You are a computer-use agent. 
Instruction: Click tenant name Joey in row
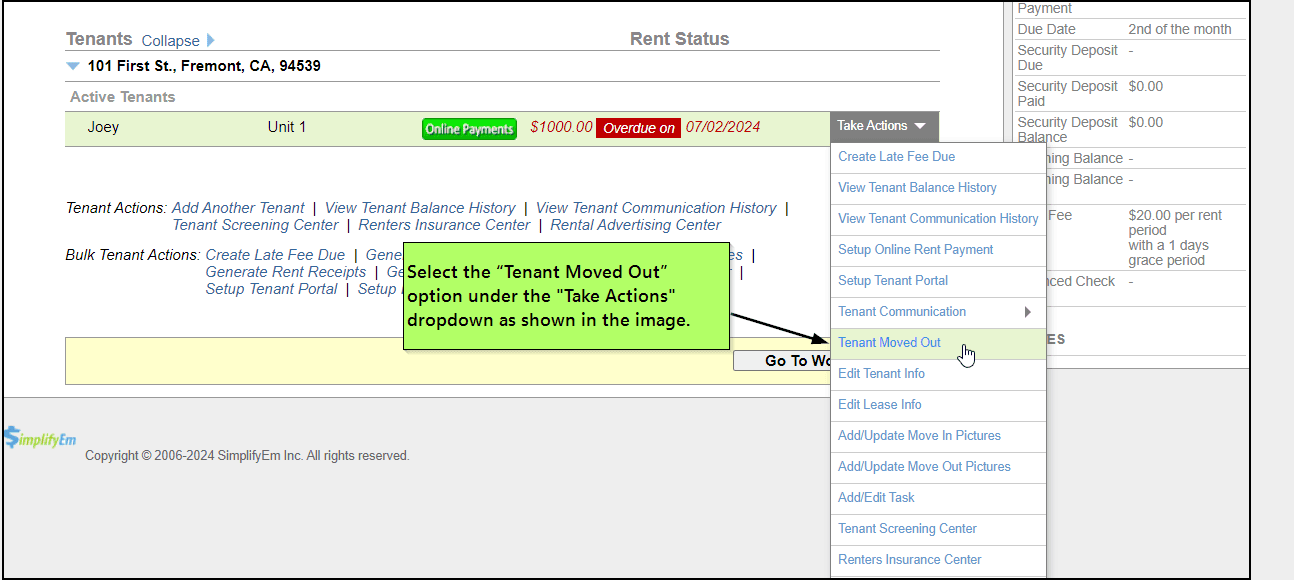point(103,127)
